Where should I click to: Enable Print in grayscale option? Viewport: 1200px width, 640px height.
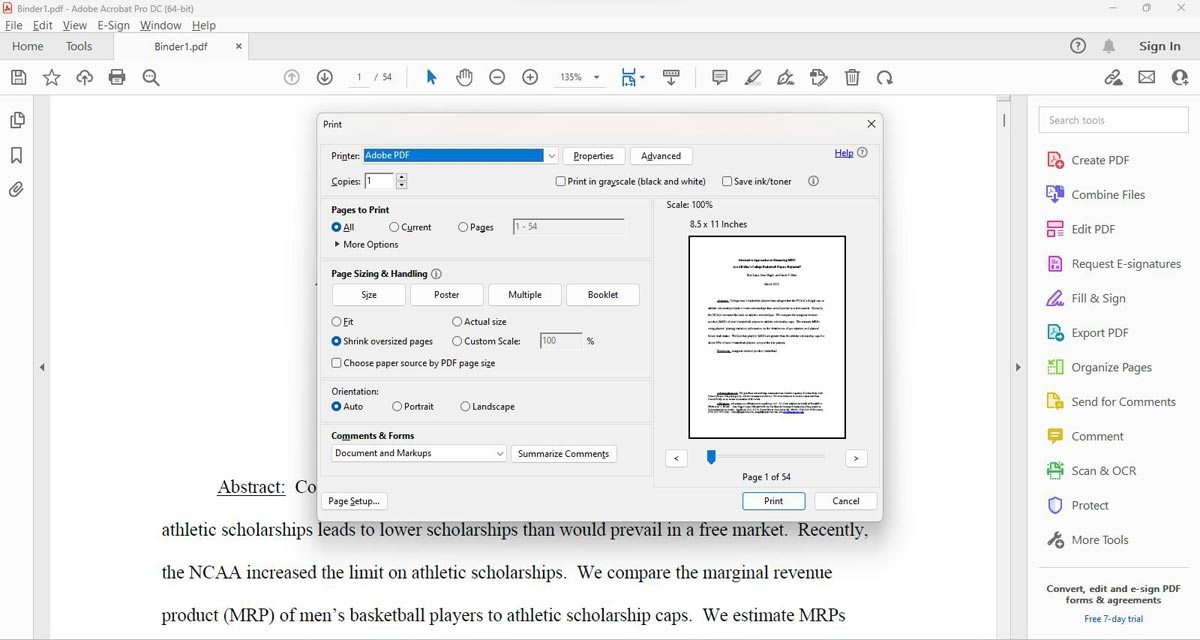point(561,181)
